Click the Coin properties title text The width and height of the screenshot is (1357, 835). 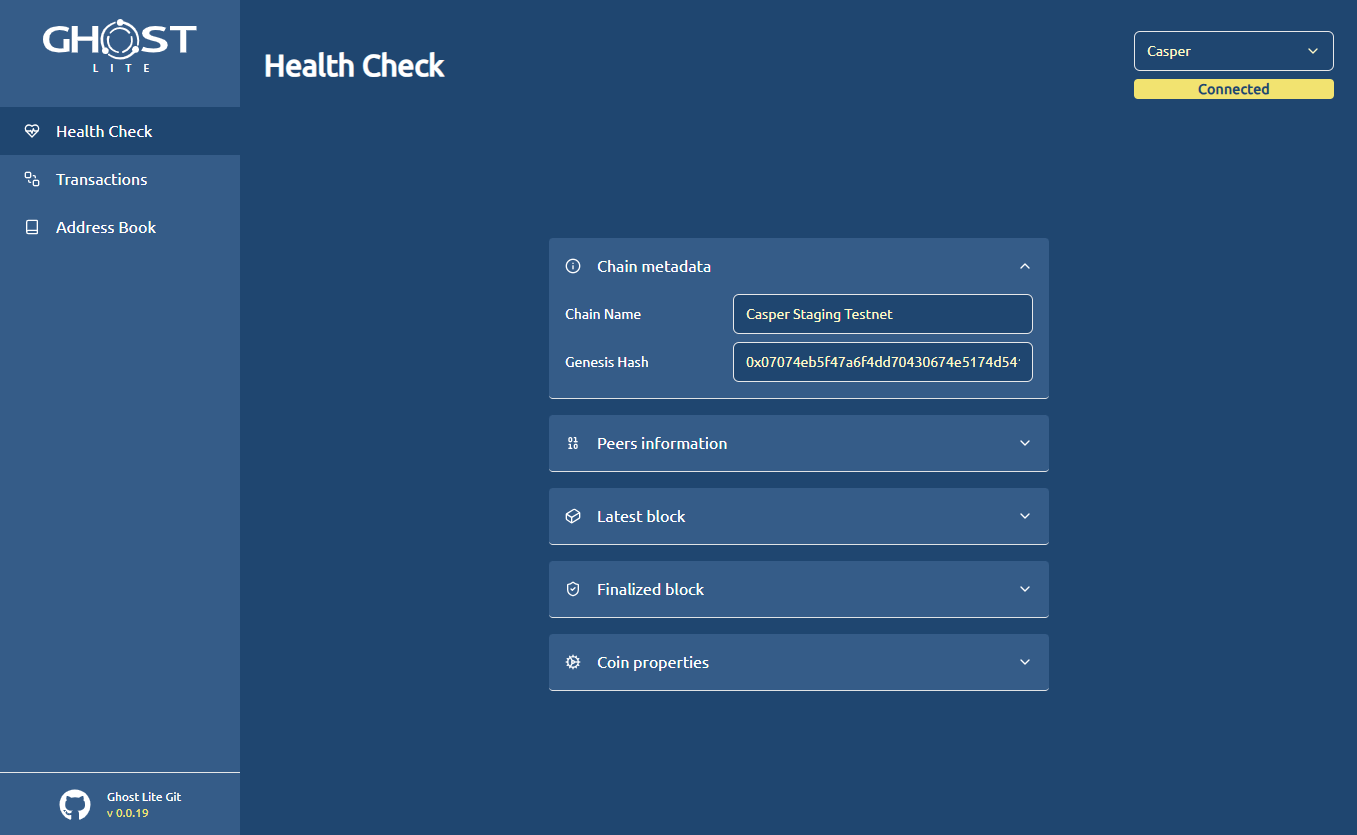click(653, 662)
